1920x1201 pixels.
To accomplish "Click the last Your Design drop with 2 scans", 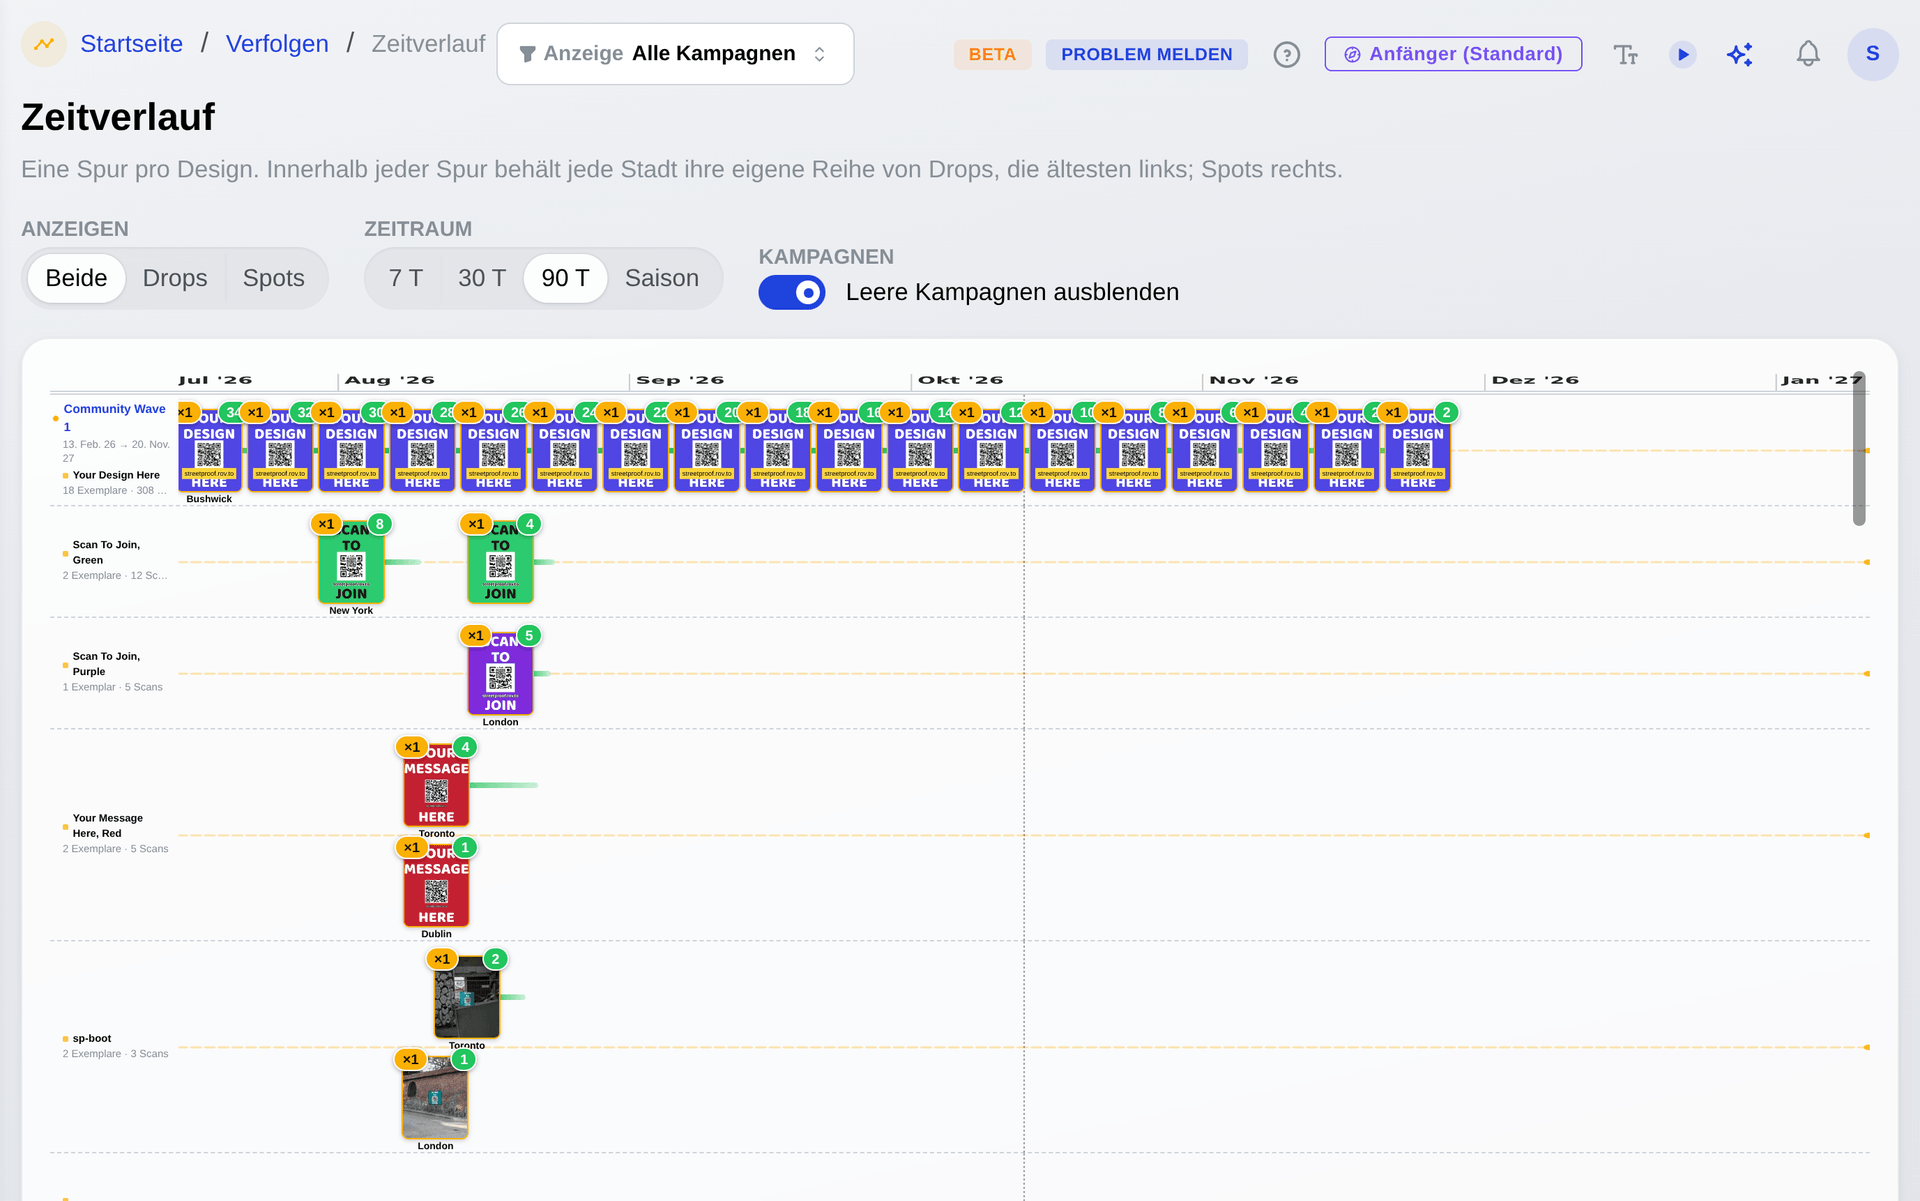I will coord(1418,449).
